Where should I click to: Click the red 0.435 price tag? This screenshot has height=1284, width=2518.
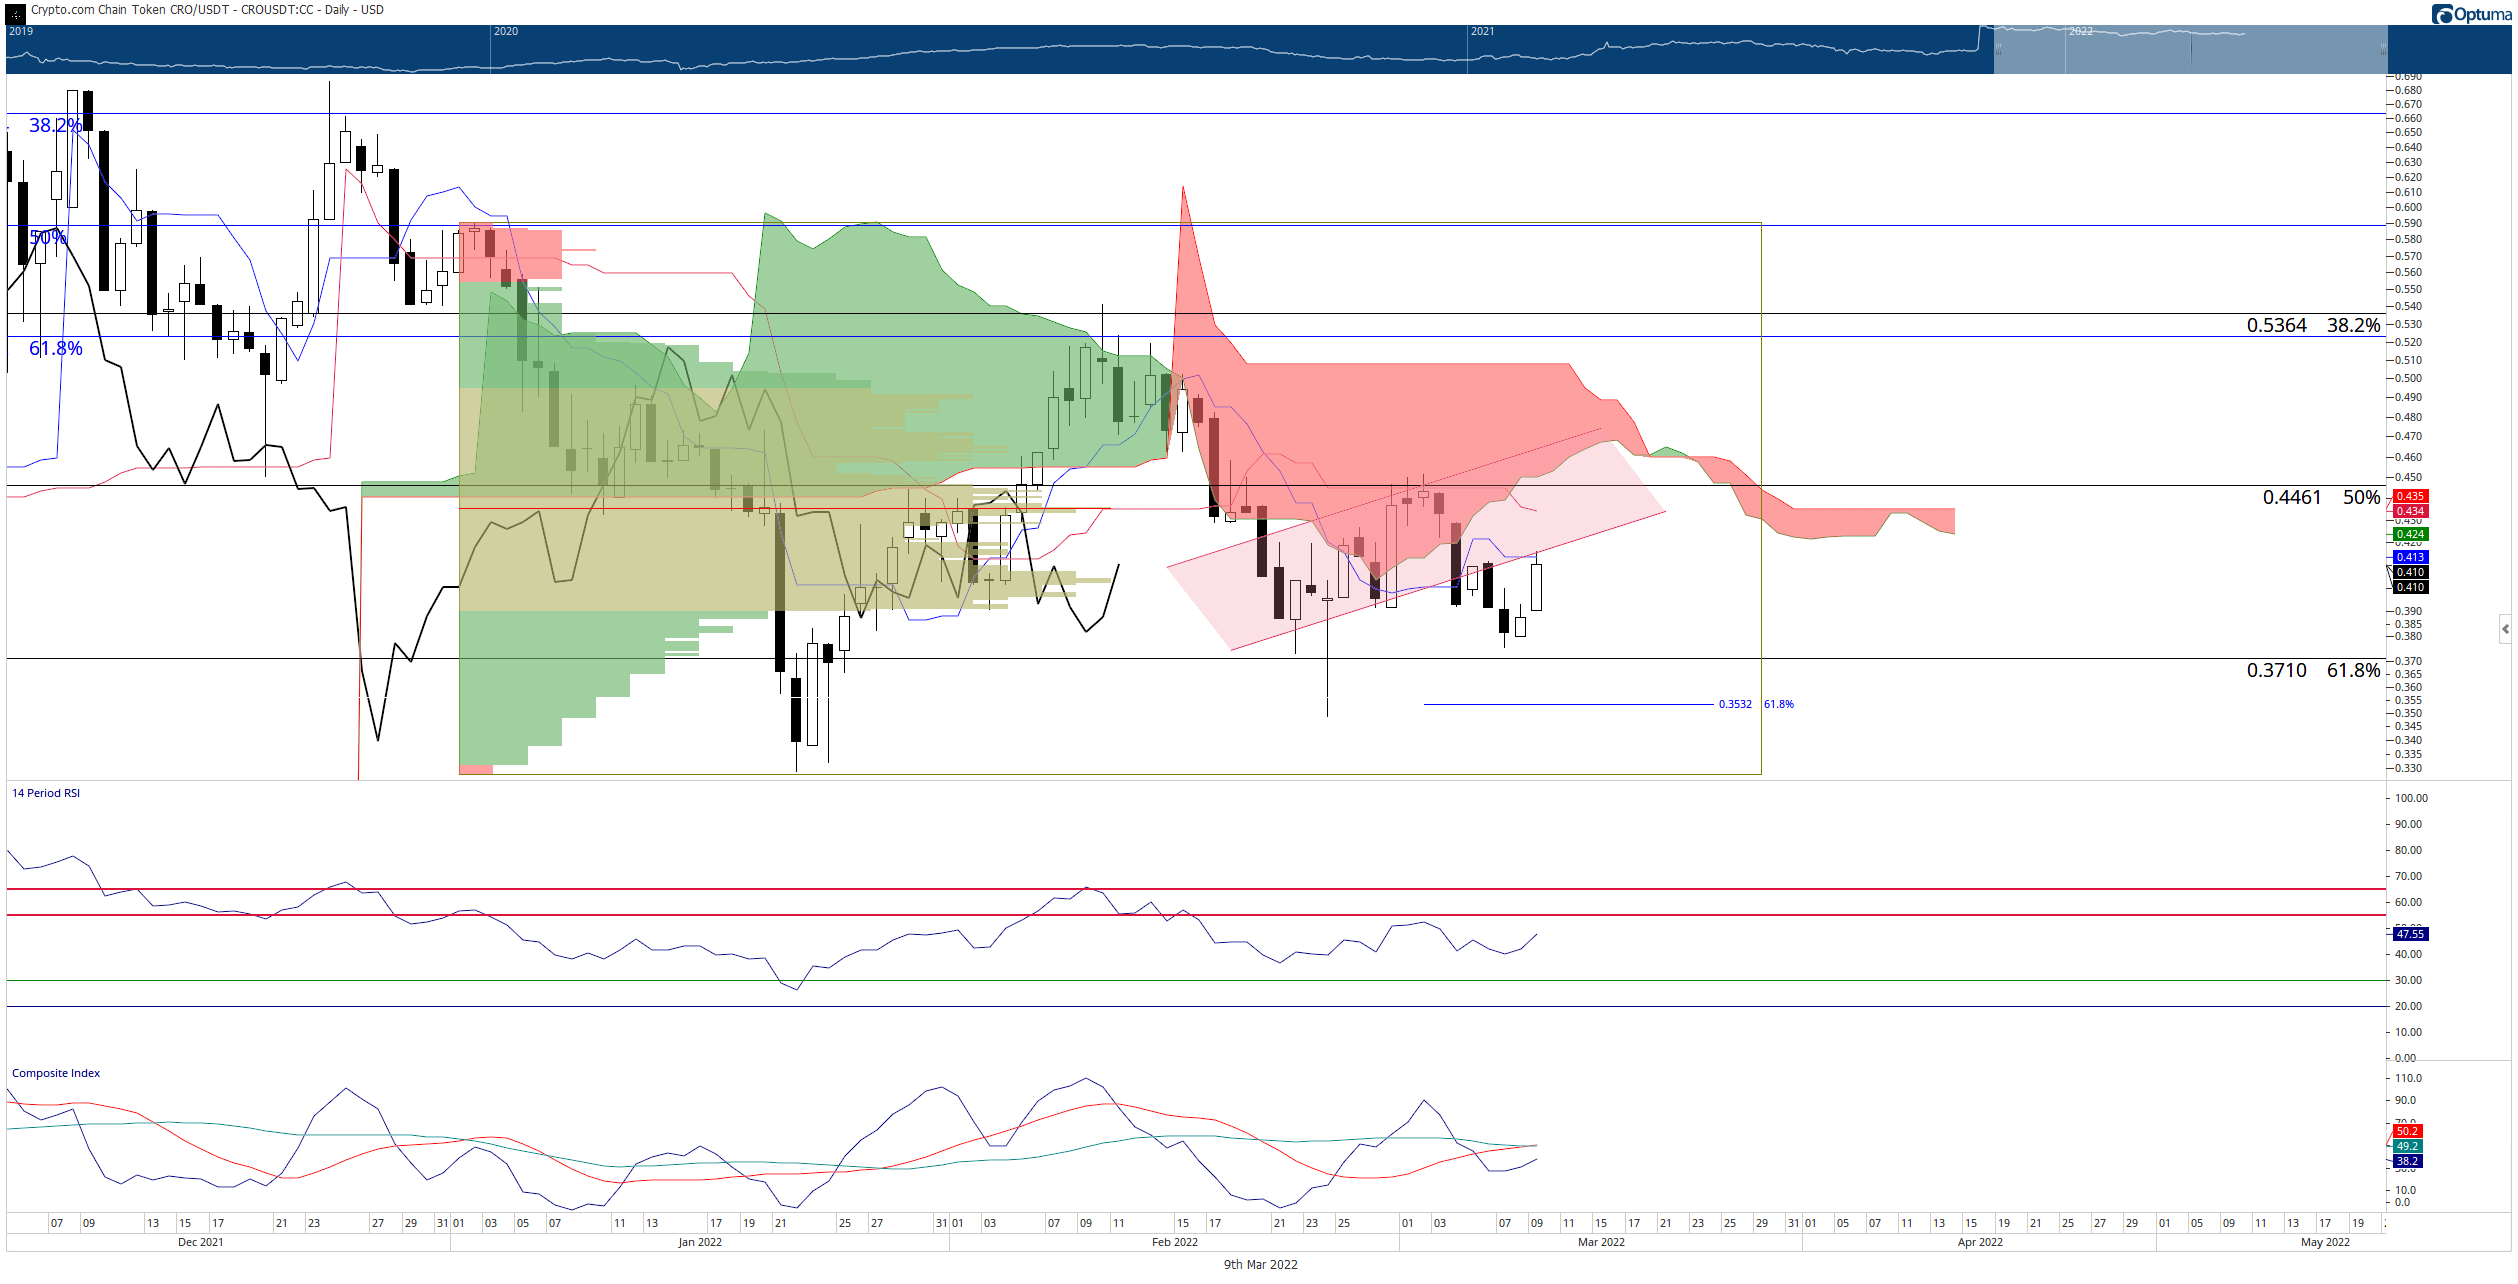2410,496
